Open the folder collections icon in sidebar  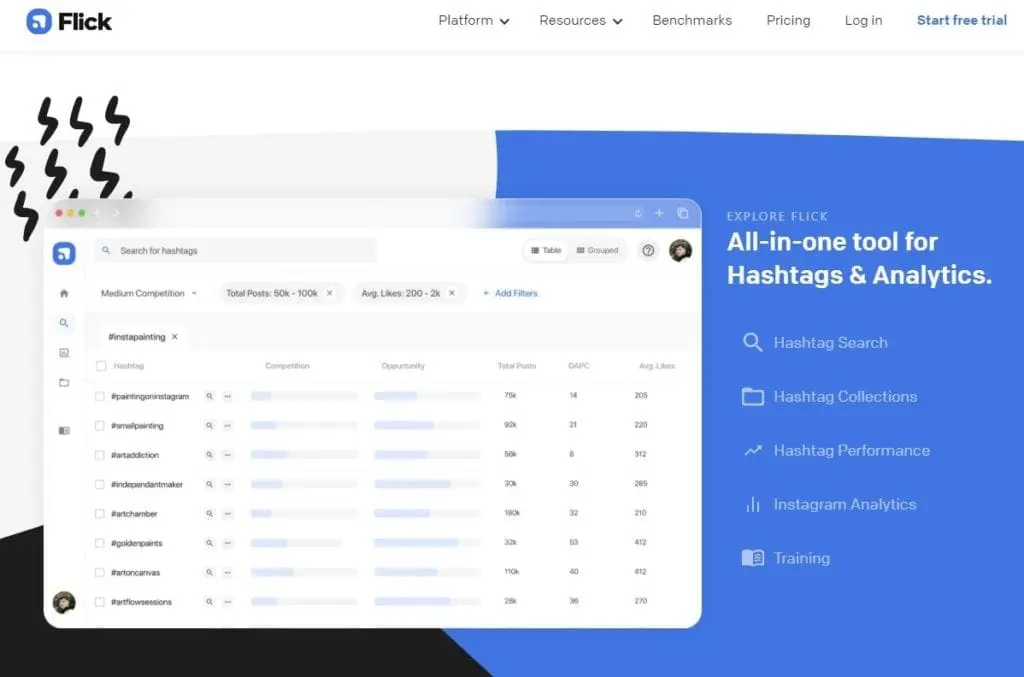64,383
